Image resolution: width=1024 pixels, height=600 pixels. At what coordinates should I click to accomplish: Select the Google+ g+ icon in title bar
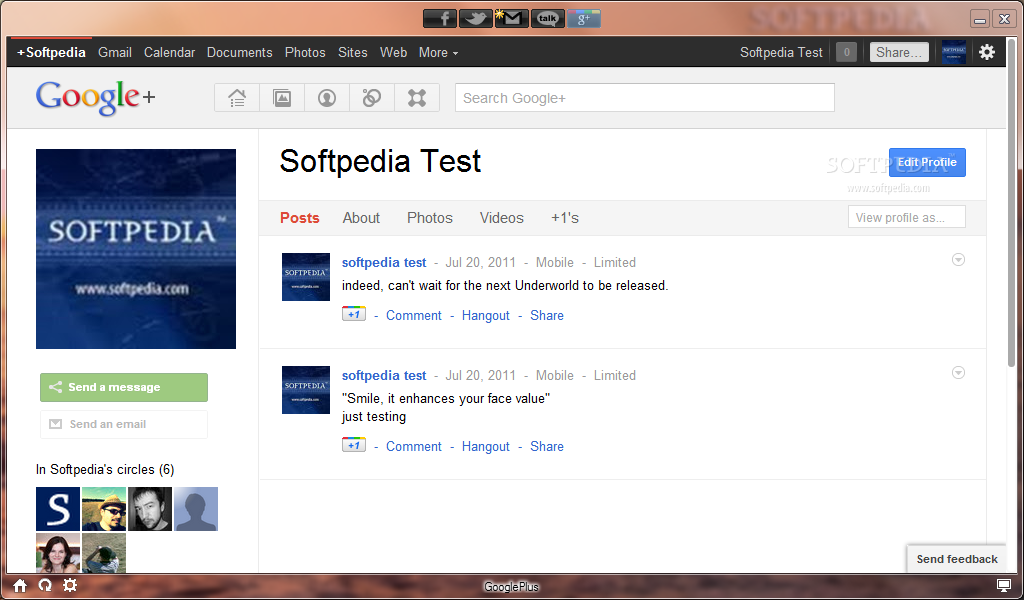click(x=583, y=18)
